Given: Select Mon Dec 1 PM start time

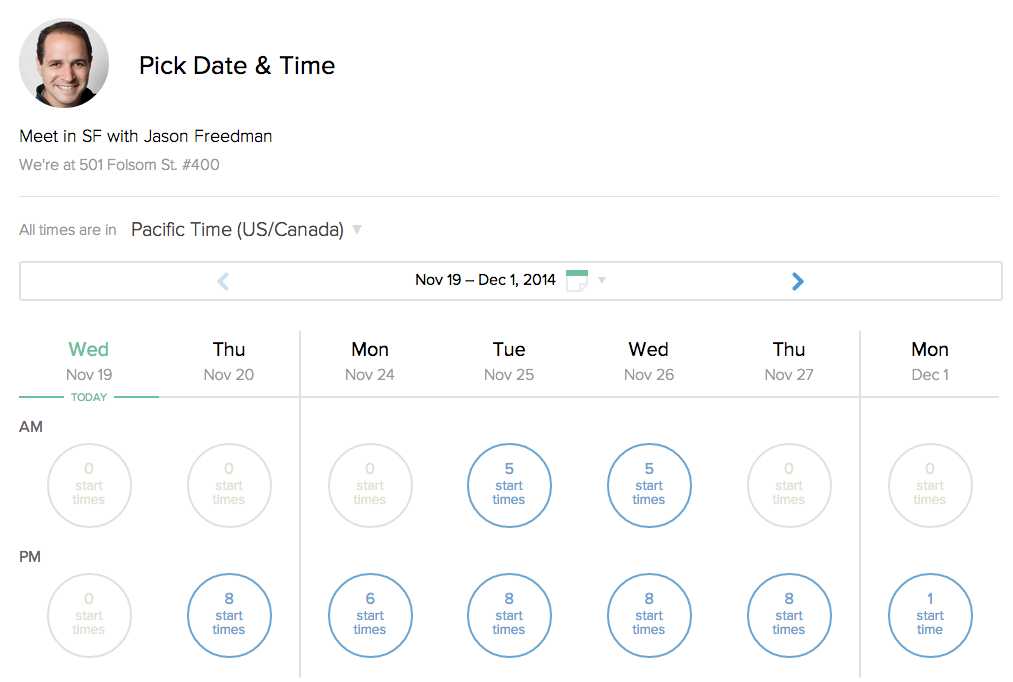Looking at the screenshot, I should coord(930,616).
